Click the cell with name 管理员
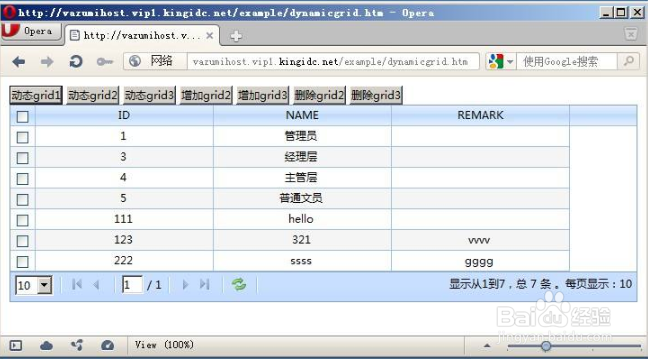 (x=302, y=136)
